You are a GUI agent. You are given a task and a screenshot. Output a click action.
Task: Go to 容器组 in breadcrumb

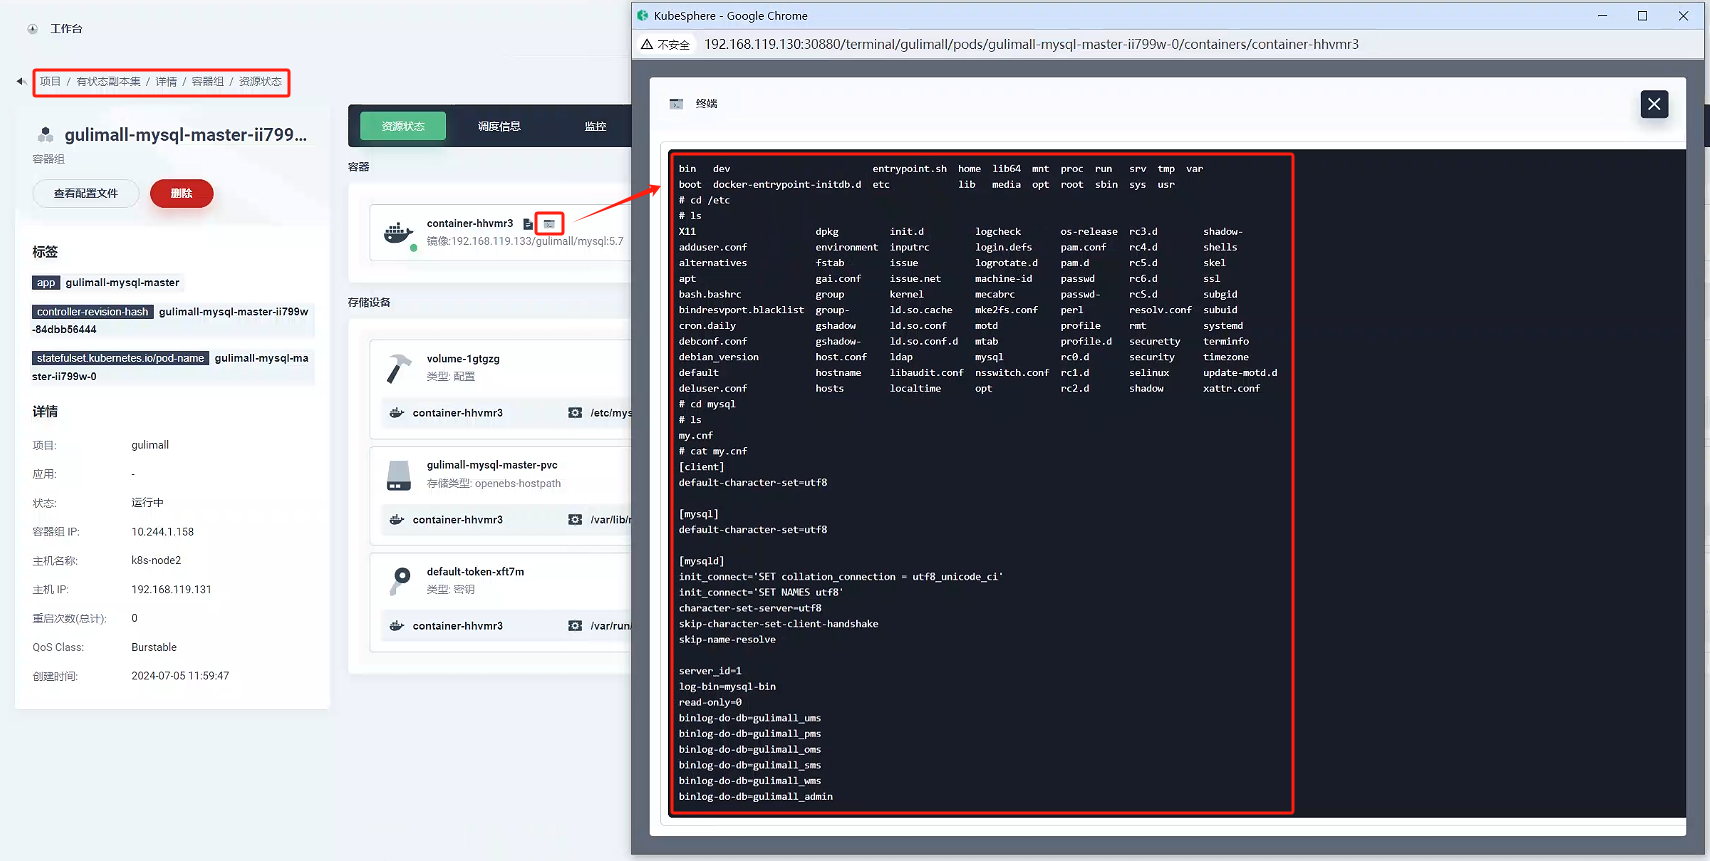click(208, 82)
